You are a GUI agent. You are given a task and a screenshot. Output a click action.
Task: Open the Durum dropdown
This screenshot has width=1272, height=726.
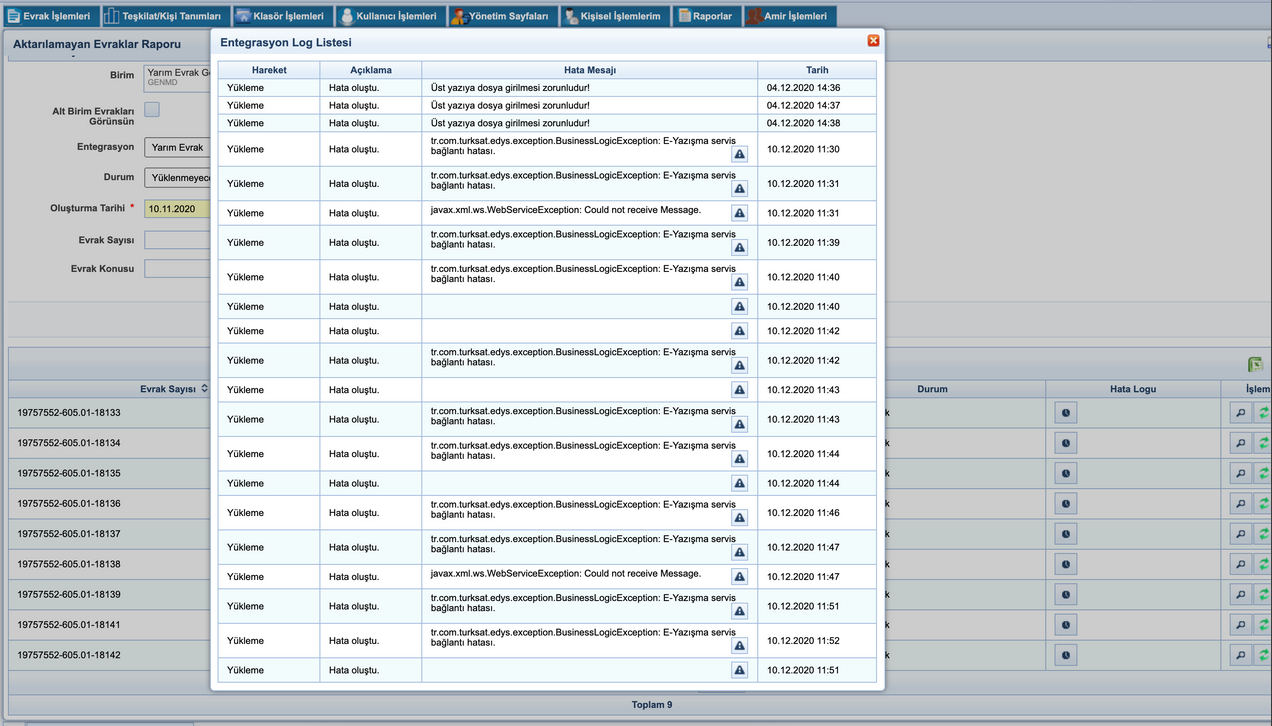177,177
